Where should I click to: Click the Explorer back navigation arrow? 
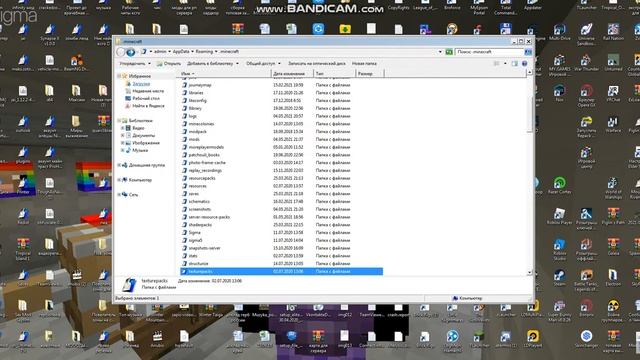point(121,52)
